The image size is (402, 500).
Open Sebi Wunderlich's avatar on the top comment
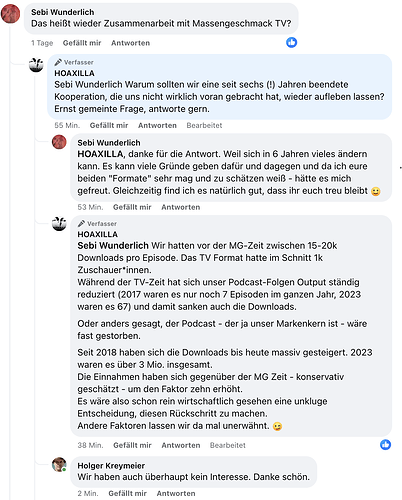(10, 14)
